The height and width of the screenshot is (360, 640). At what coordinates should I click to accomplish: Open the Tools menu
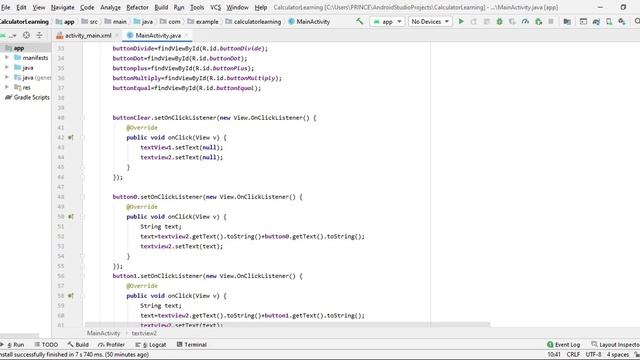click(197, 7)
